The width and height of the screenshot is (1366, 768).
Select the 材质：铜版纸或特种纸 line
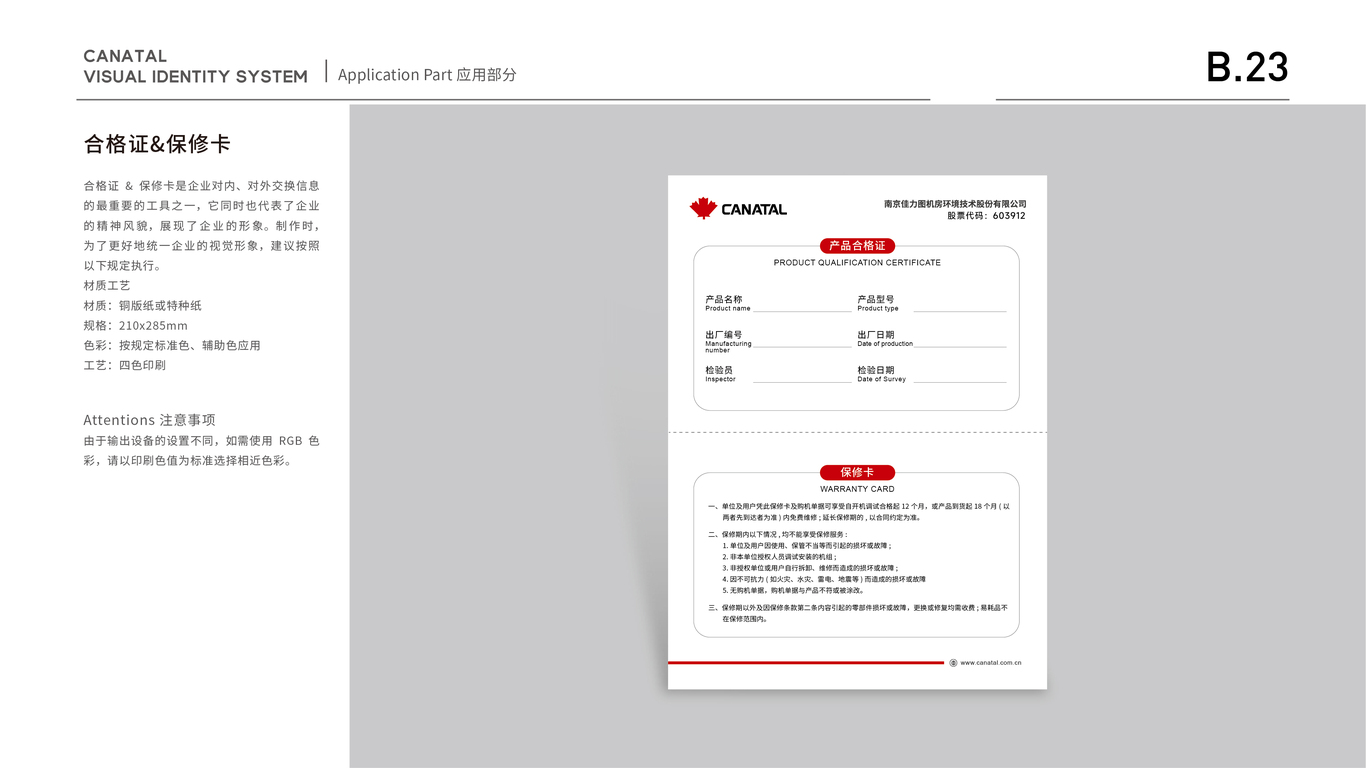click(x=143, y=305)
